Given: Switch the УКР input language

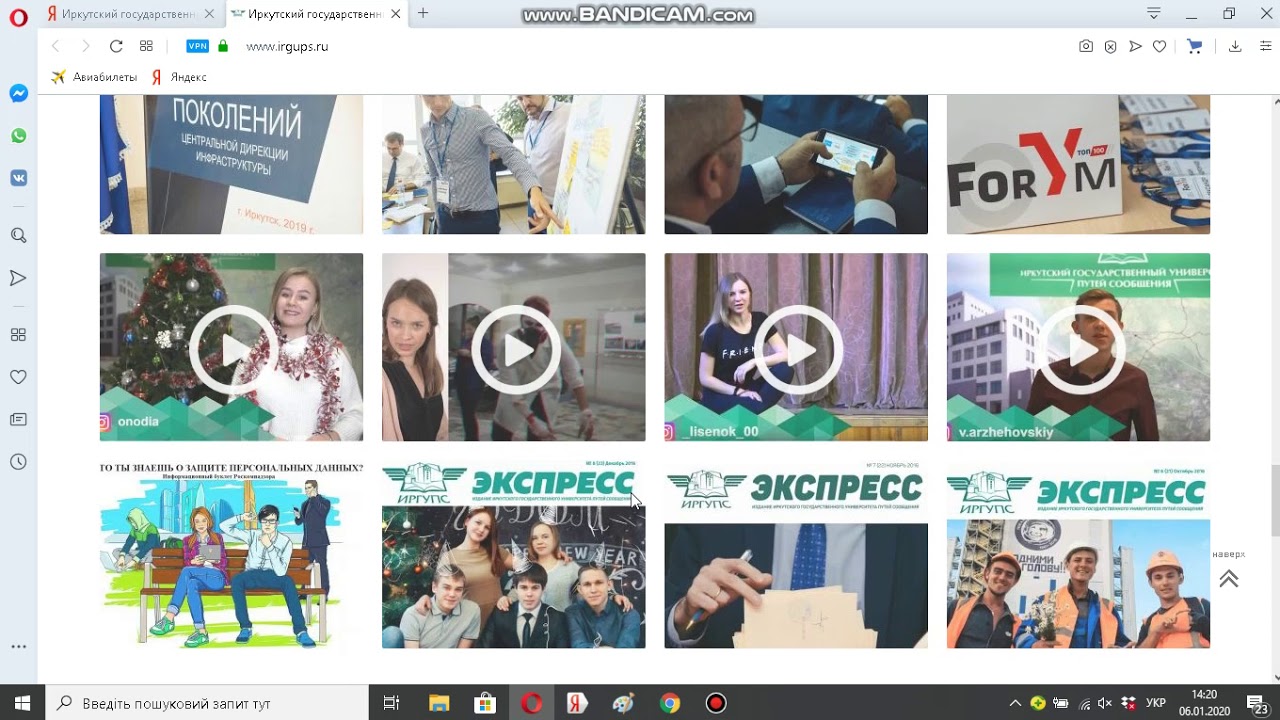Looking at the screenshot, I should [x=1155, y=703].
